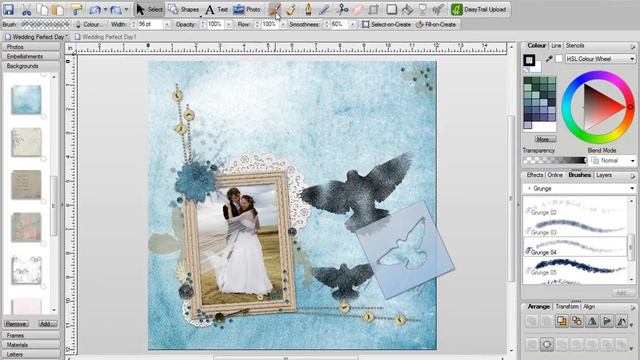Switch to the Transform tab
The image size is (640, 360).
point(567,307)
